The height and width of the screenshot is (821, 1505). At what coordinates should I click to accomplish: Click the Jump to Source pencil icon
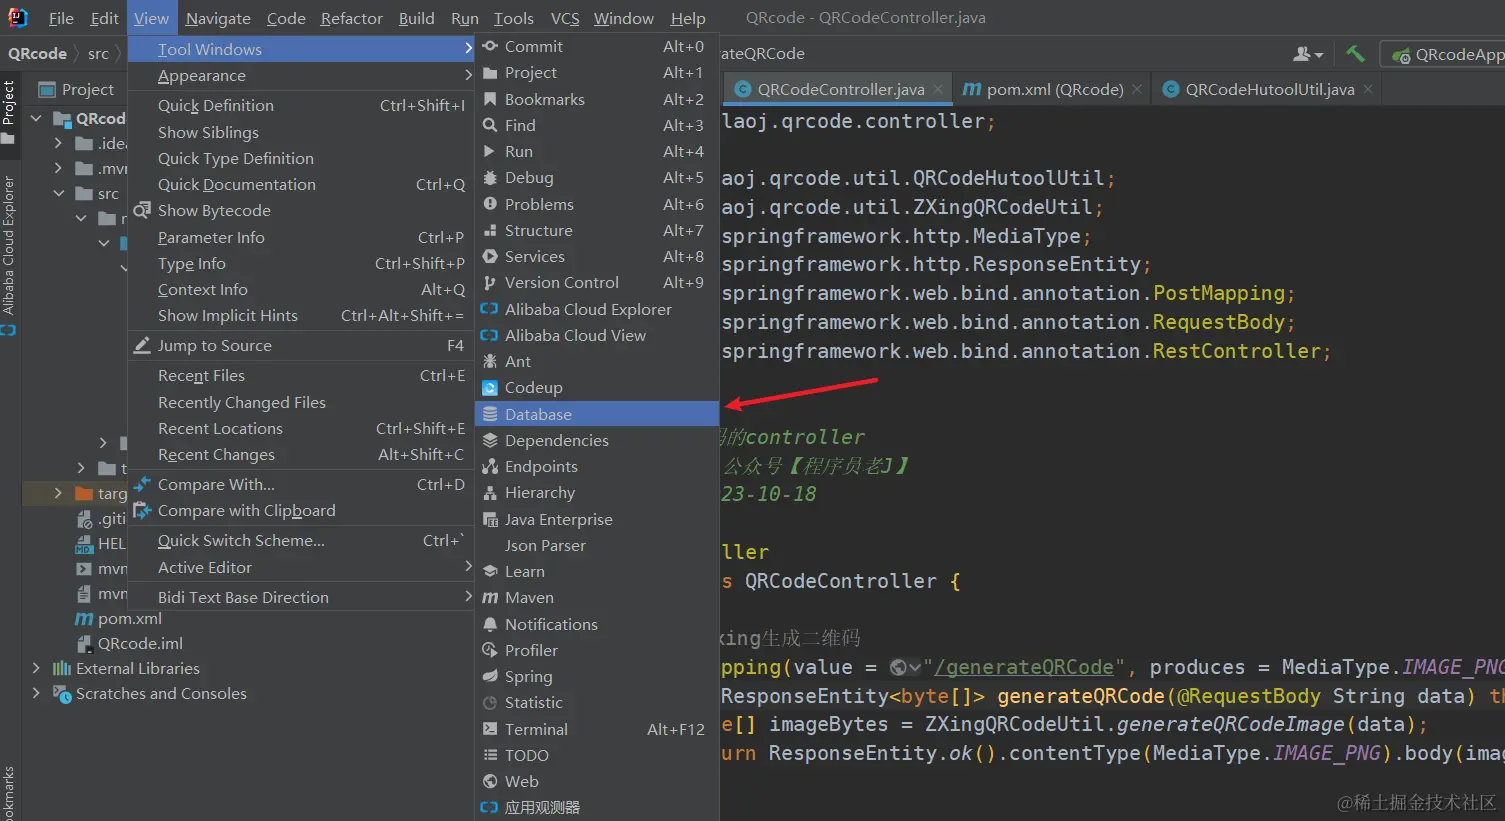142,345
